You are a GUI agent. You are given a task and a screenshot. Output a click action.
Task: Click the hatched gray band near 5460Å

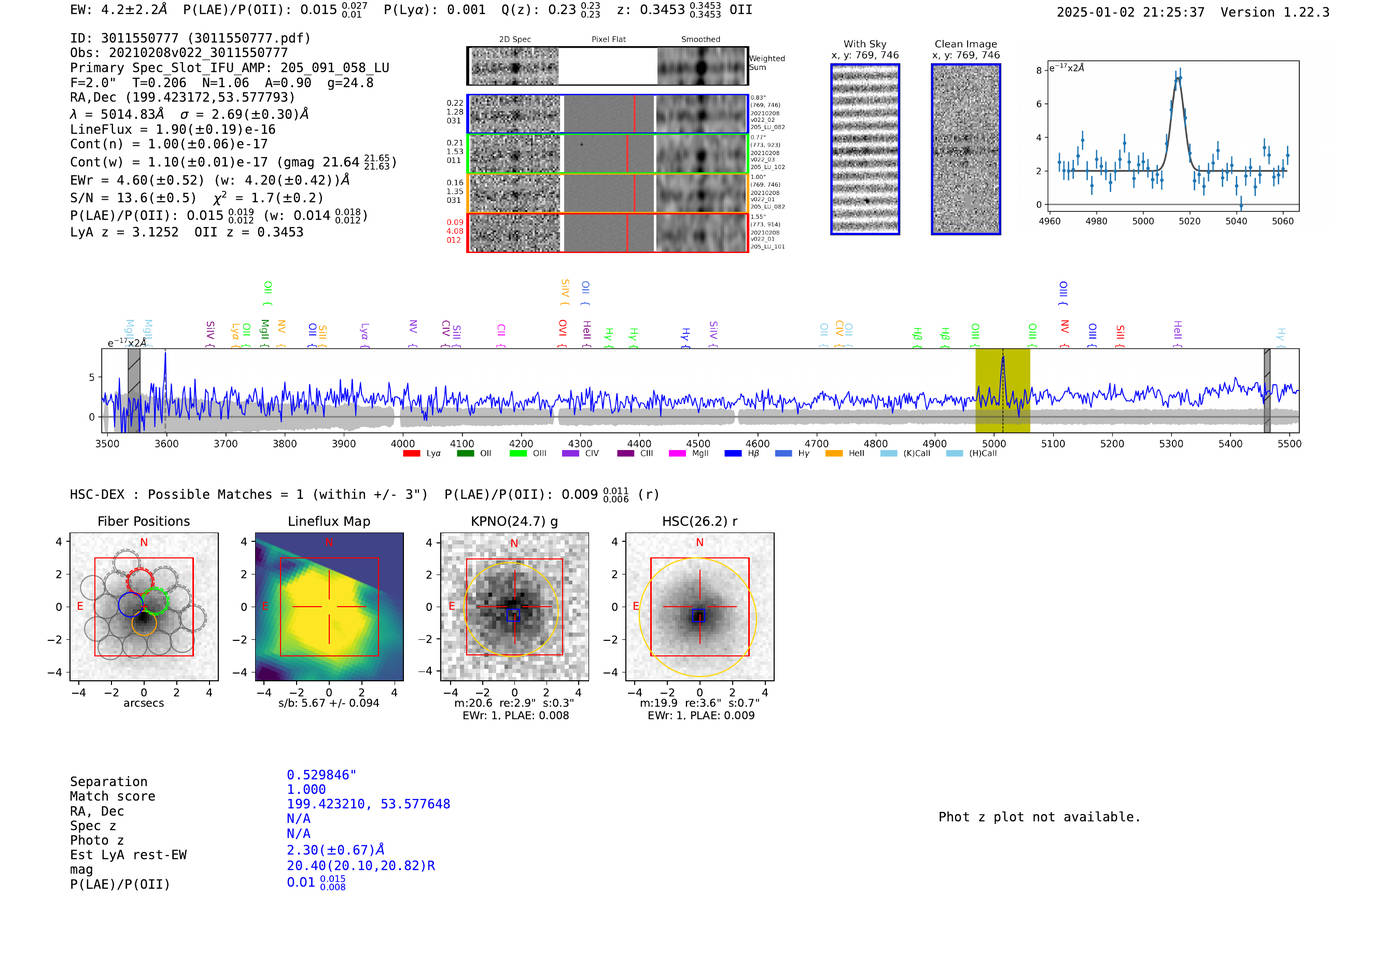[x=1267, y=390]
